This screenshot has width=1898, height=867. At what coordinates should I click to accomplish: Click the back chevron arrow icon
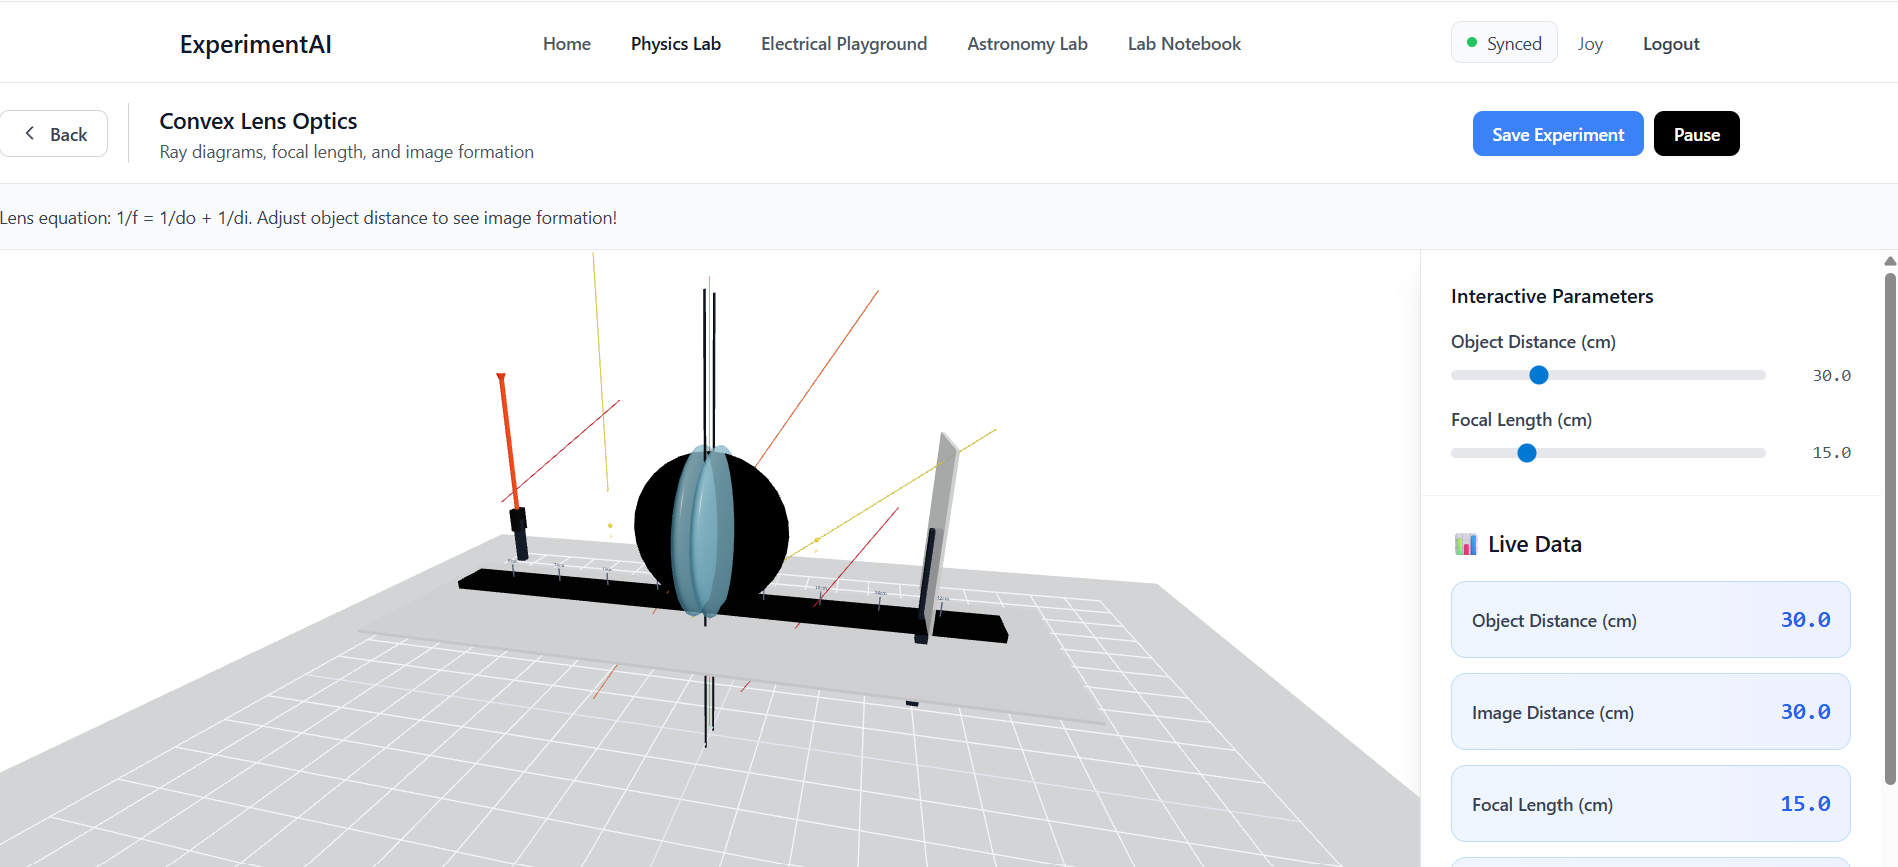(30, 133)
